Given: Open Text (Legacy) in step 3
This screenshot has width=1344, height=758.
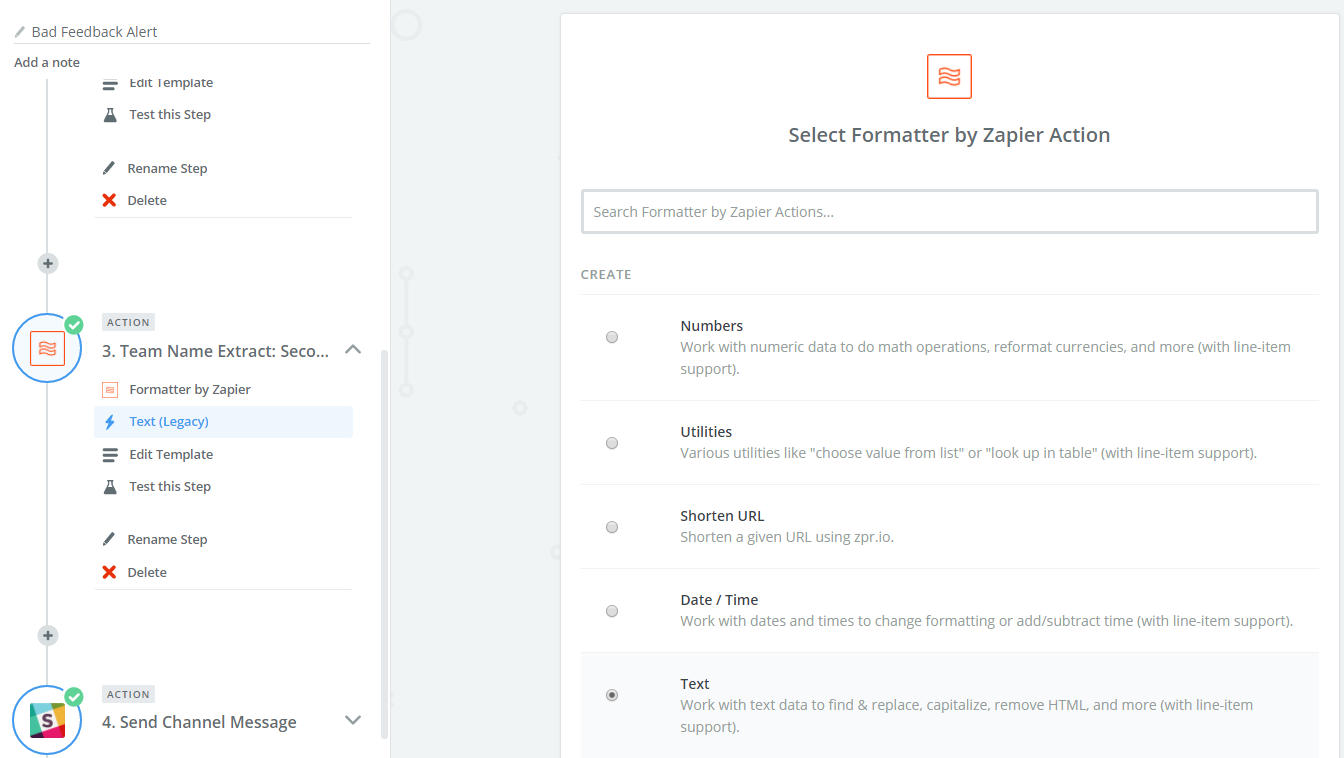Looking at the screenshot, I should coord(169,422).
